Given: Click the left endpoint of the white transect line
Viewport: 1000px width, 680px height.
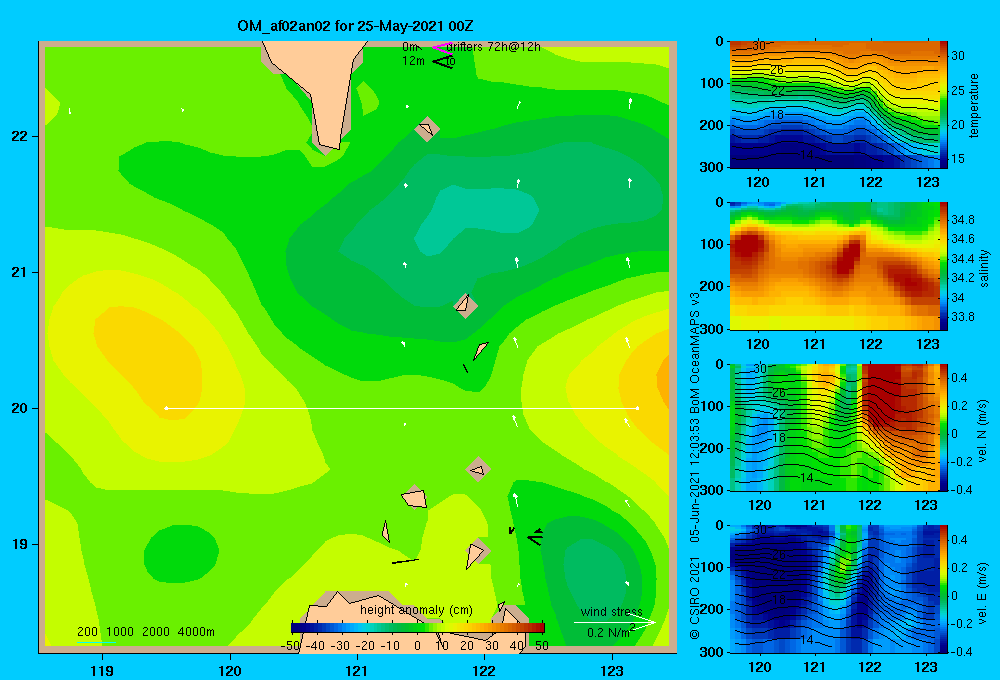Looking at the screenshot, I should 166,408.
